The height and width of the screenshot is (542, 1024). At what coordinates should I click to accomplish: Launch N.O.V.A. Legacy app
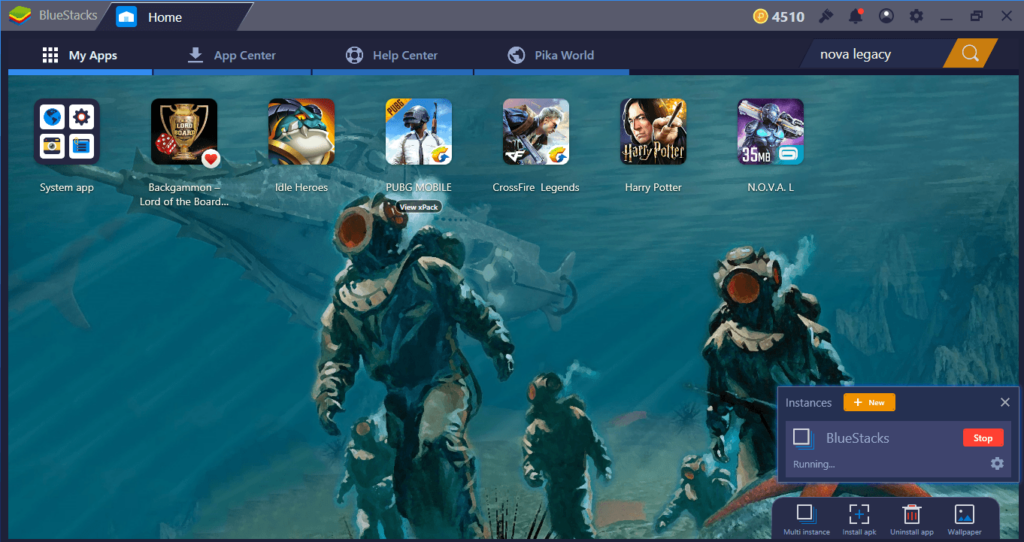(771, 132)
